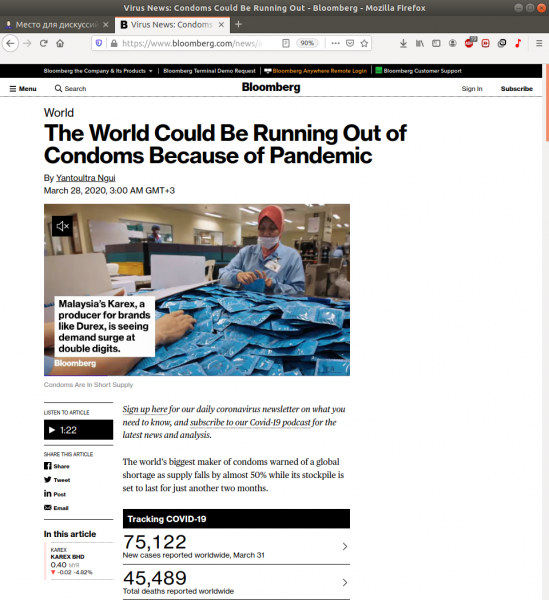Open 'Bloomberg Customer Support' link
The height and width of the screenshot is (600, 549).
click(x=419, y=71)
